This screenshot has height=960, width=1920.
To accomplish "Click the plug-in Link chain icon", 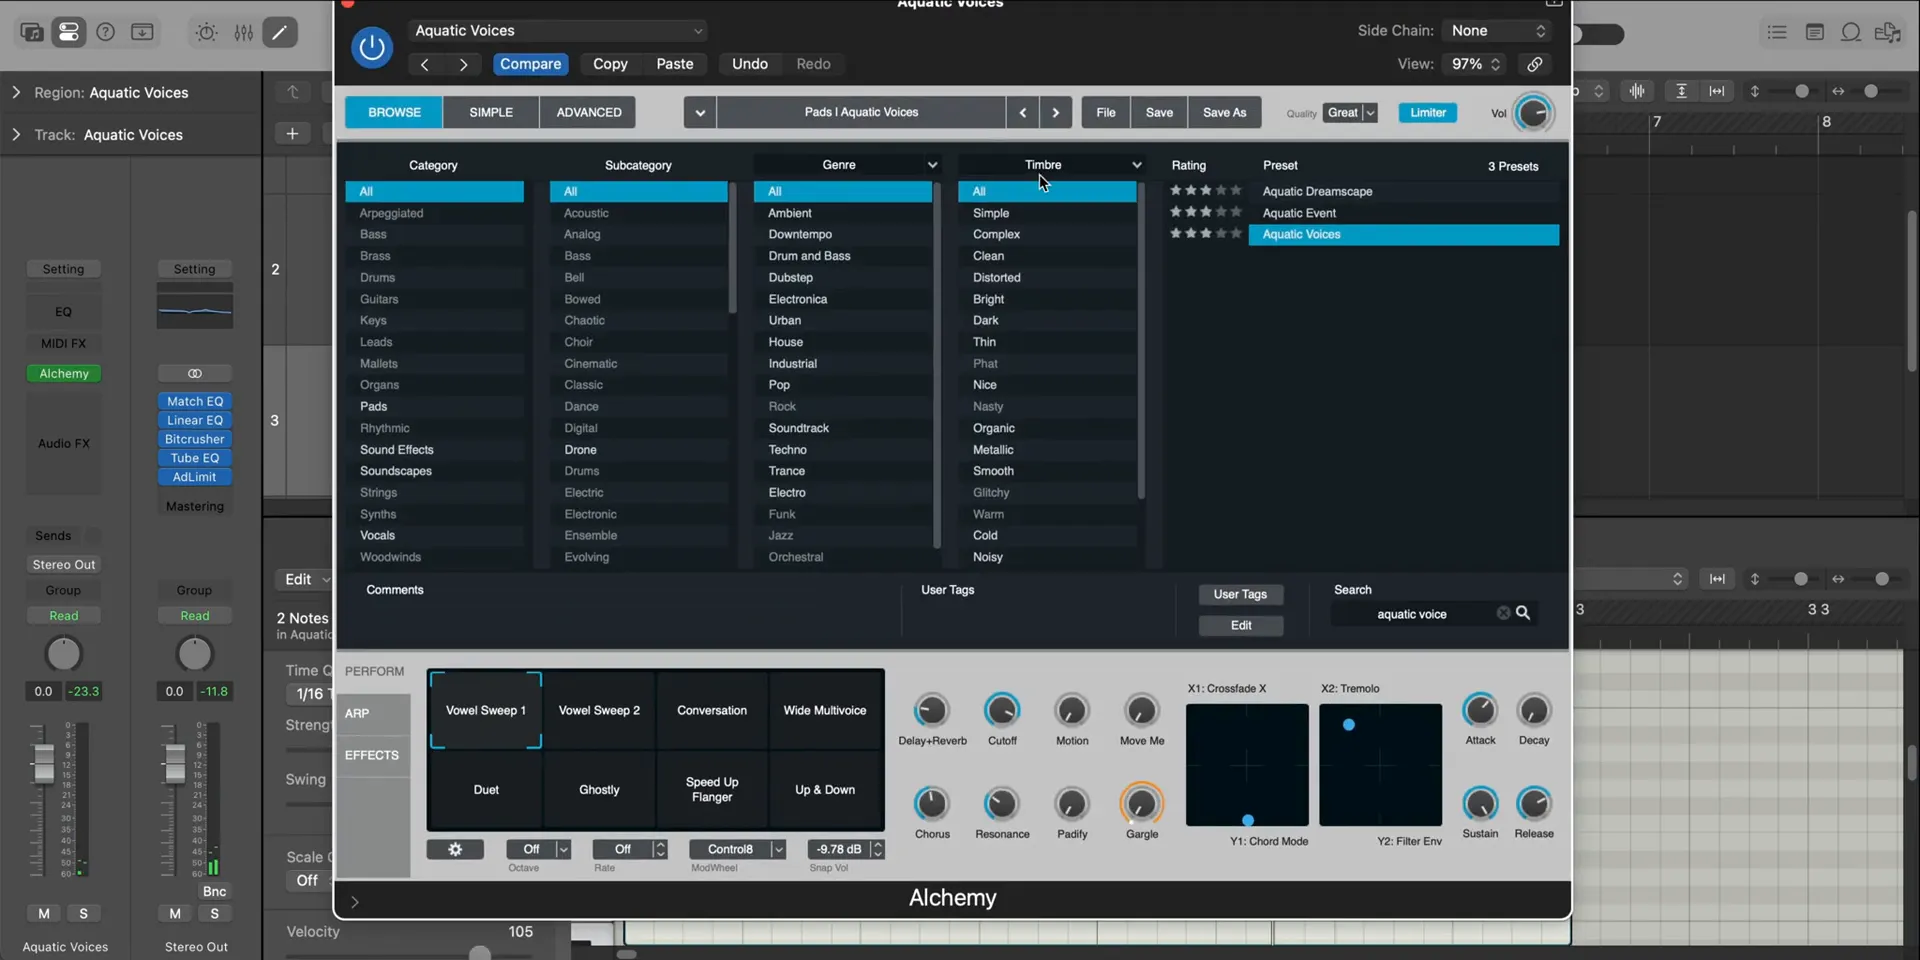I will click(x=1534, y=64).
